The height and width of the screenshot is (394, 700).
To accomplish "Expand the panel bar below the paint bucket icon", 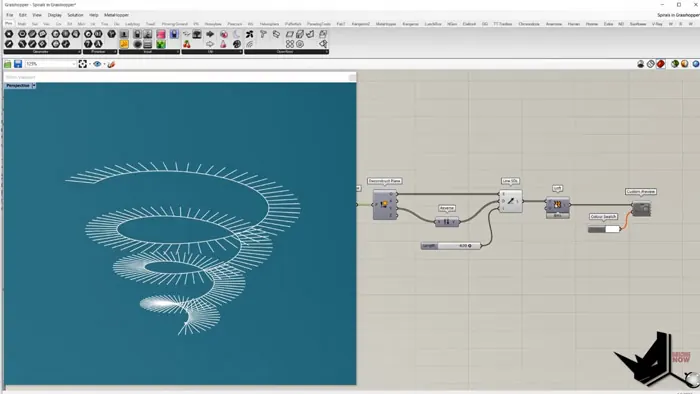I will point(286,52).
